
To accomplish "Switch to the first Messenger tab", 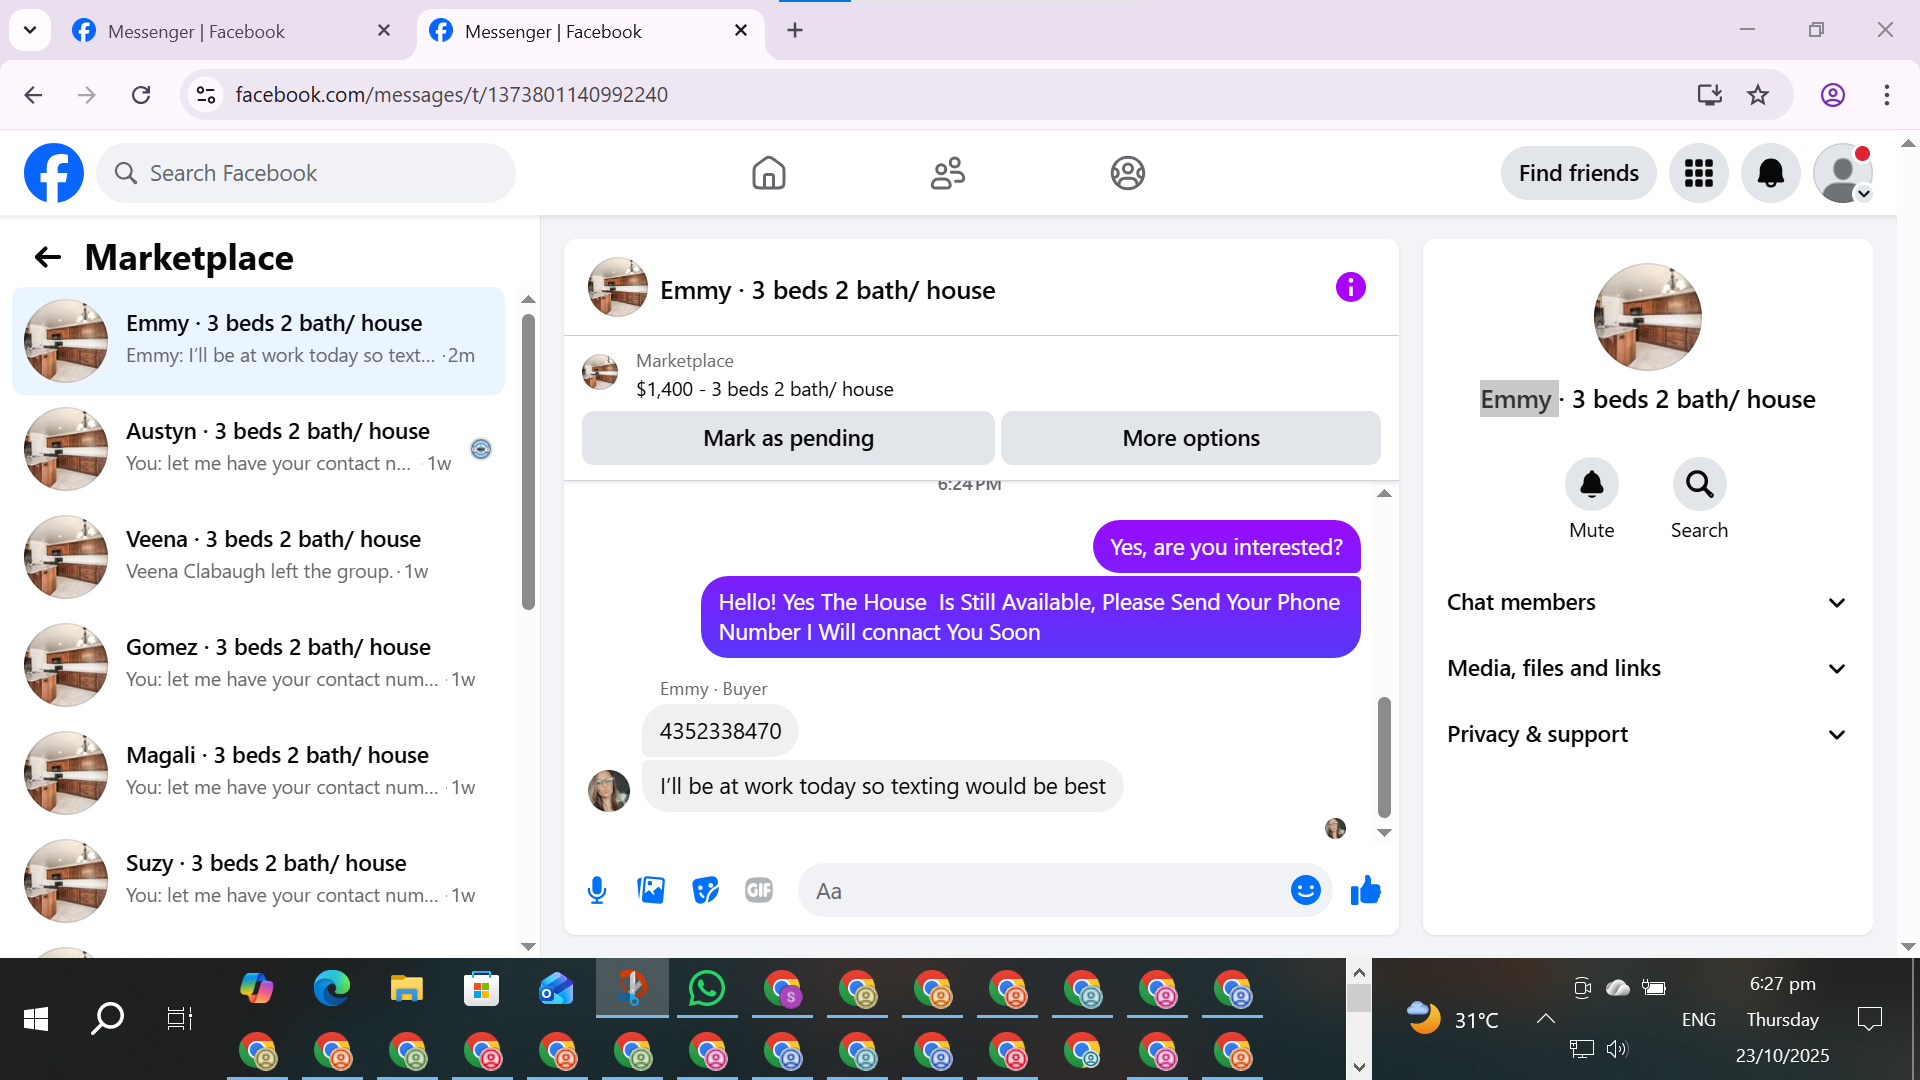I will click(196, 31).
